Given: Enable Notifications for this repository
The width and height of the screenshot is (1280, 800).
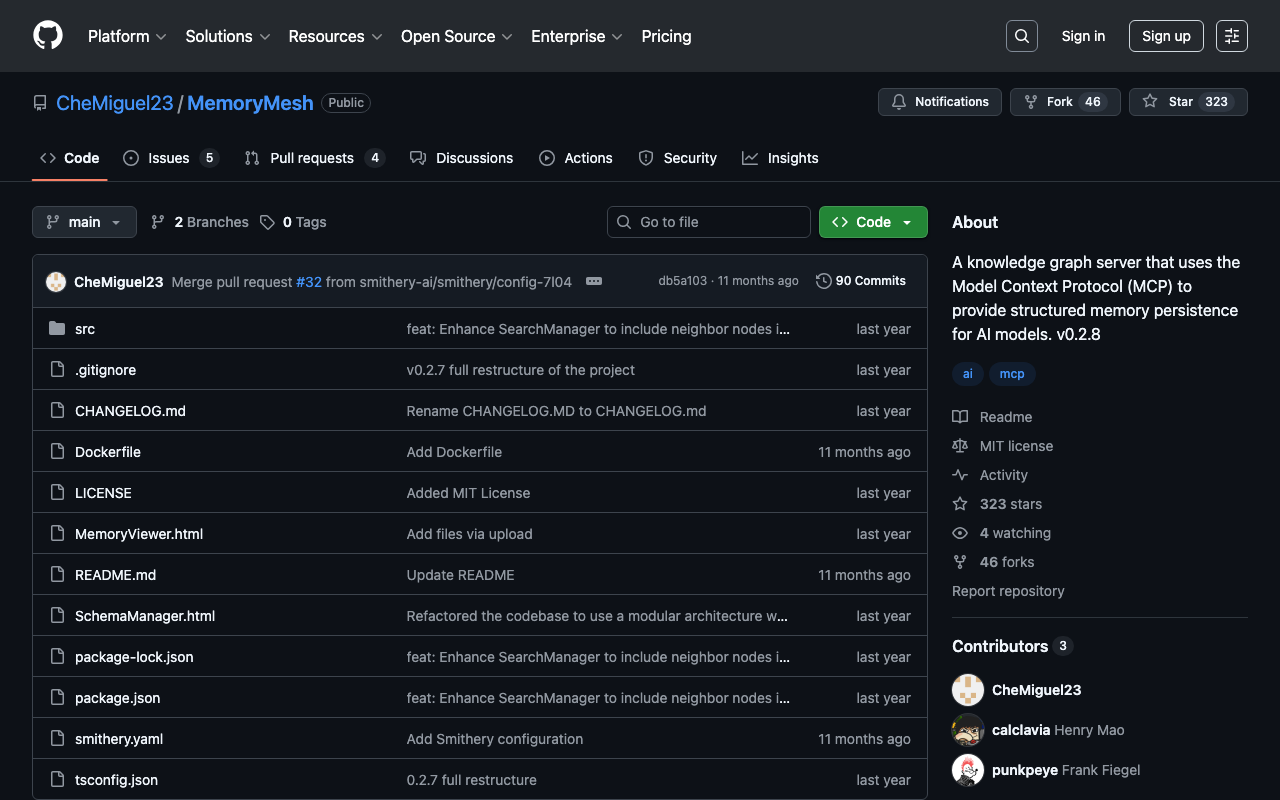Looking at the screenshot, I should pyautogui.click(x=939, y=102).
